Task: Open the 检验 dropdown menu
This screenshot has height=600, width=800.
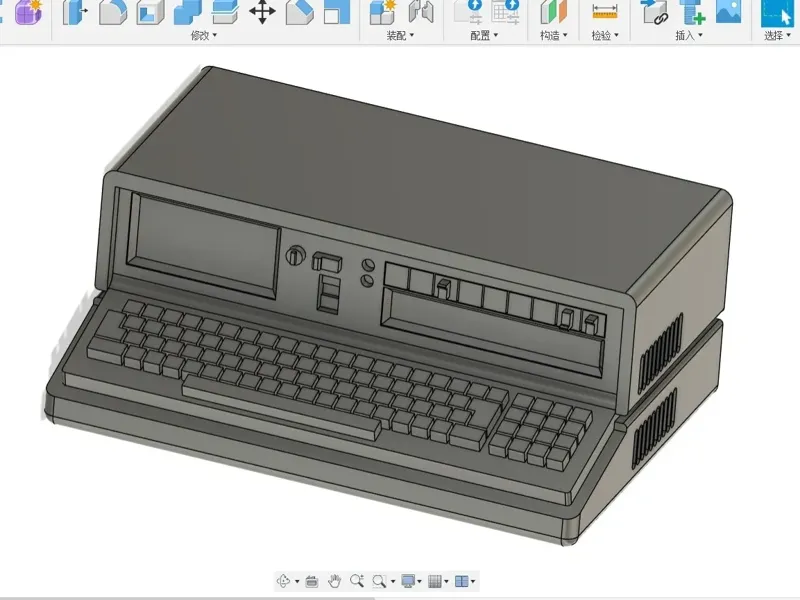Action: pyautogui.click(x=605, y=35)
